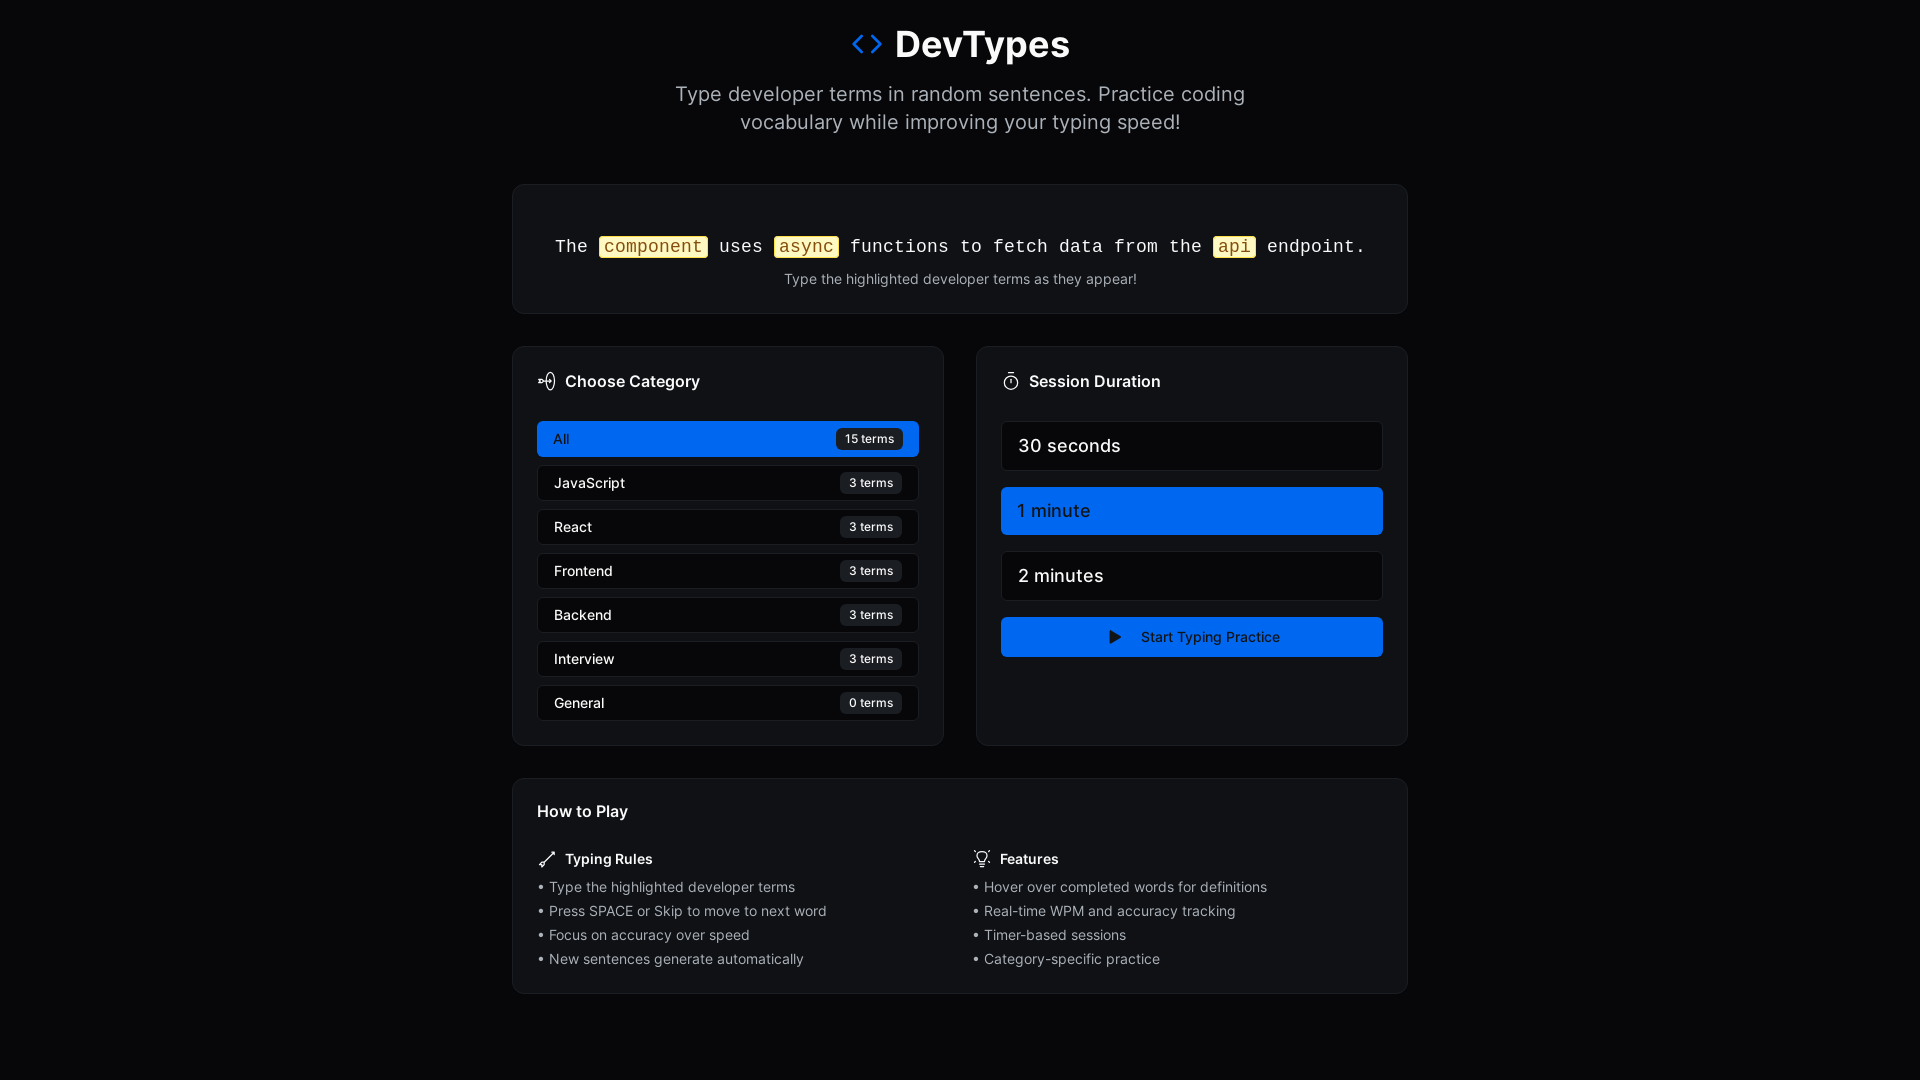Choose the Interview category
1920x1080 pixels.
pyautogui.click(x=728, y=659)
